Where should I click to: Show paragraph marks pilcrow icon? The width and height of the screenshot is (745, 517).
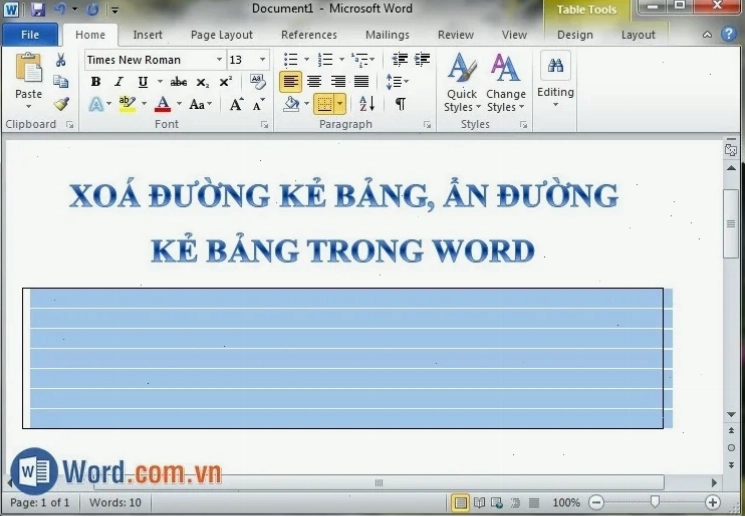(x=401, y=104)
